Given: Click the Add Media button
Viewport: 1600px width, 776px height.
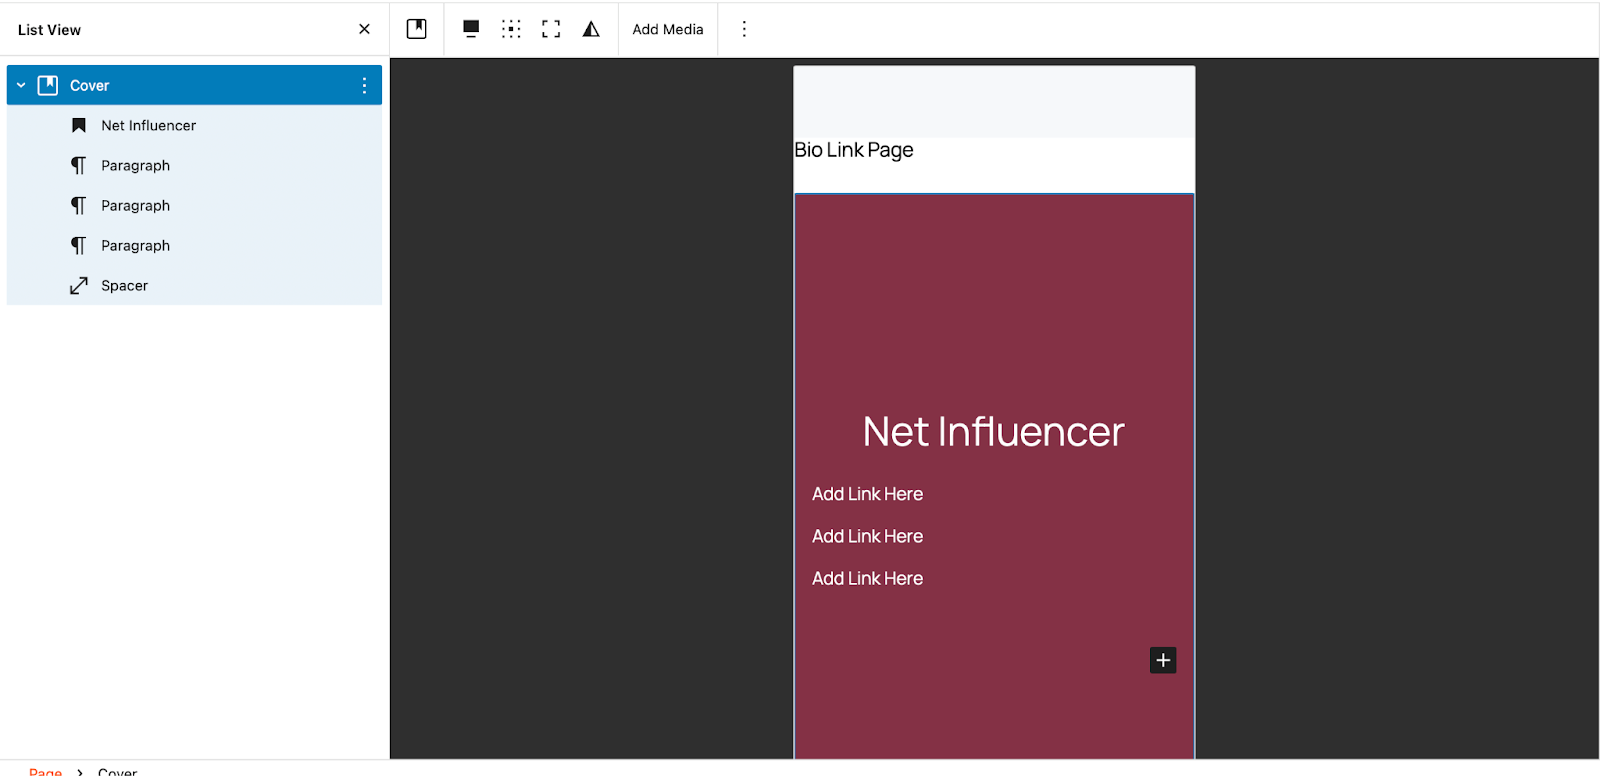Looking at the screenshot, I should [x=668, y=29].
